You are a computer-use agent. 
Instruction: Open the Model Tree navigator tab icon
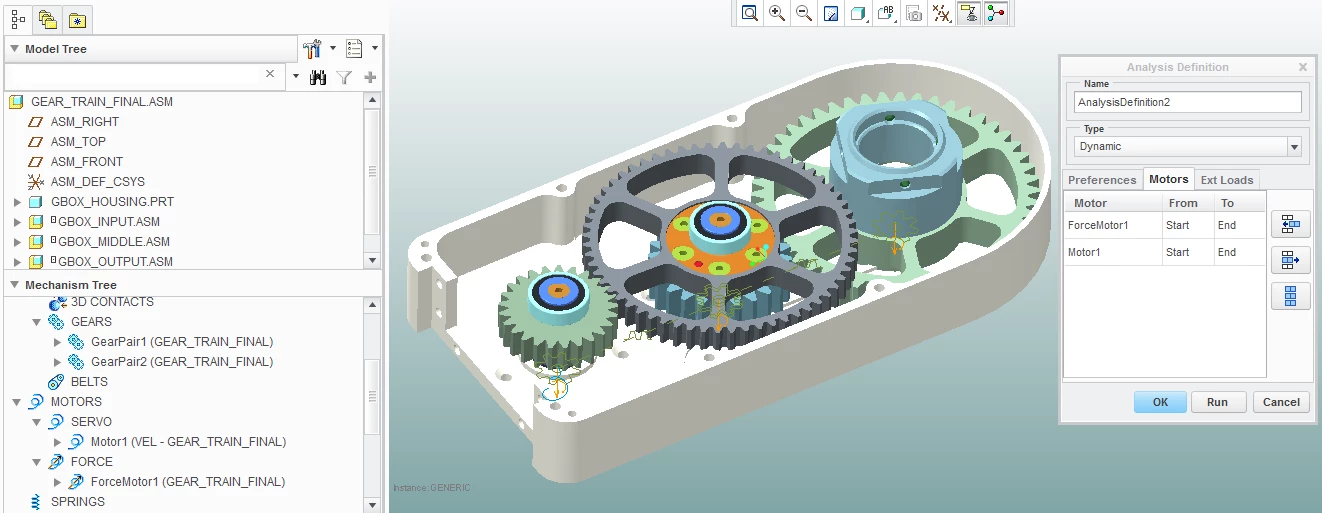18,18
